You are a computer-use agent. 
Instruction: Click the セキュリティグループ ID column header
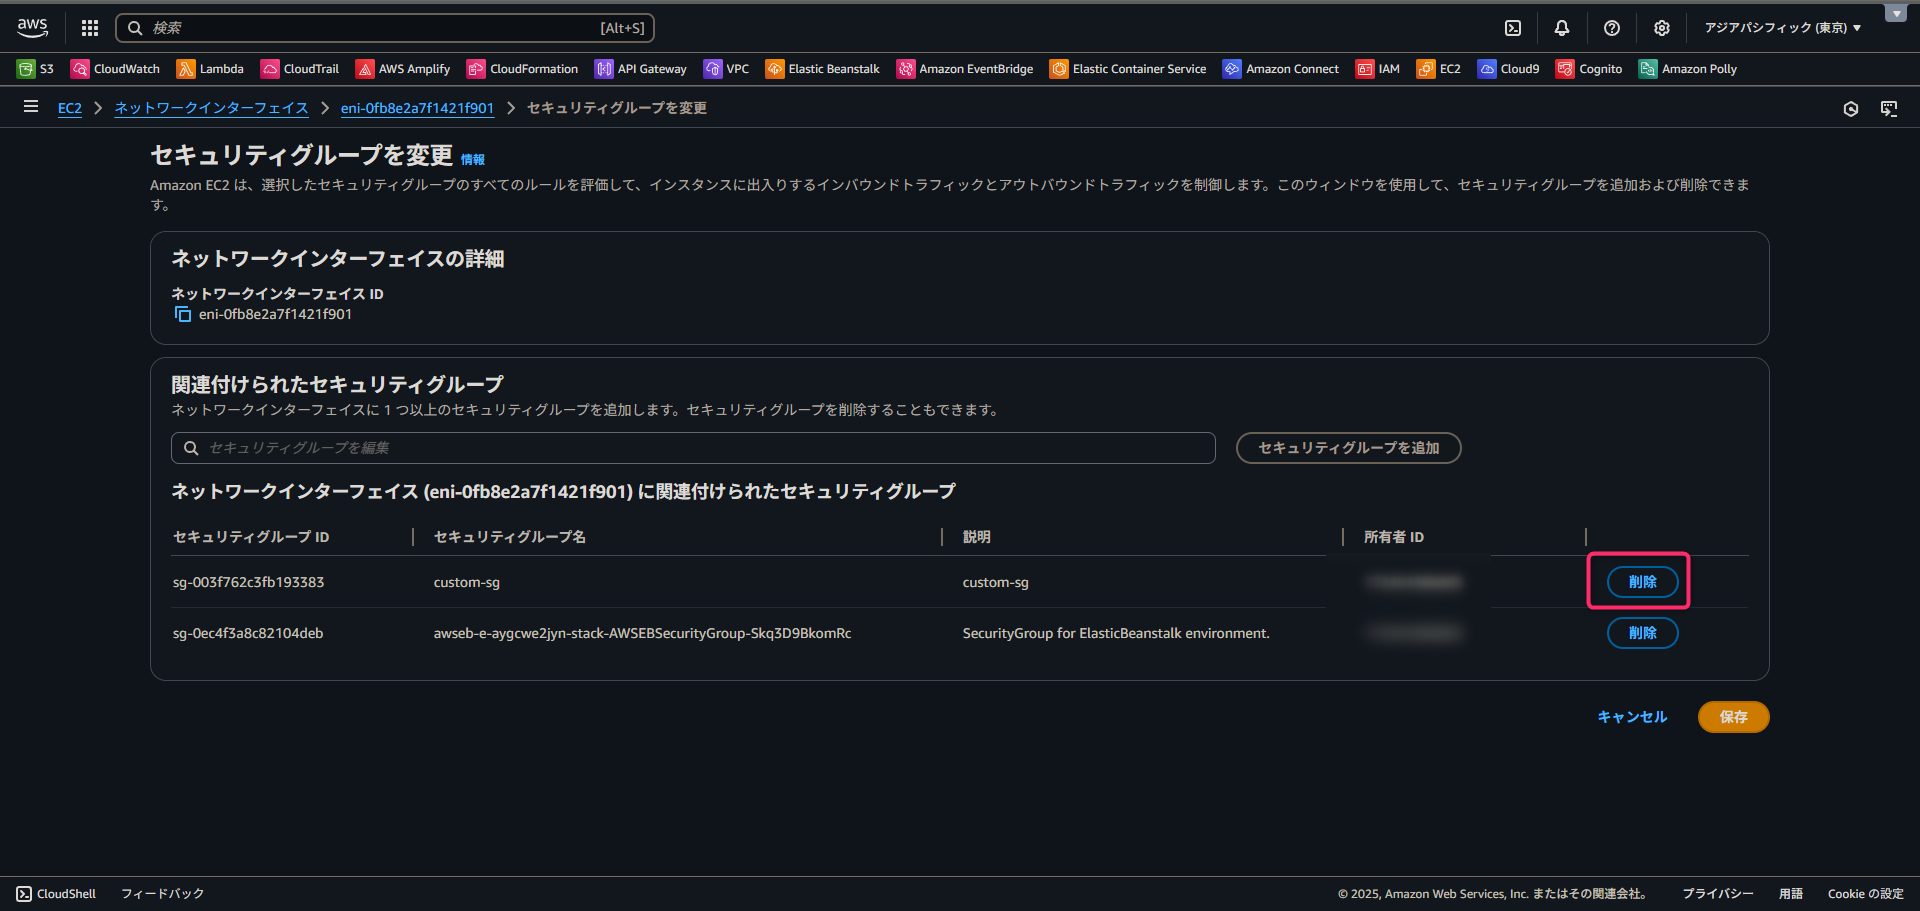251,537
